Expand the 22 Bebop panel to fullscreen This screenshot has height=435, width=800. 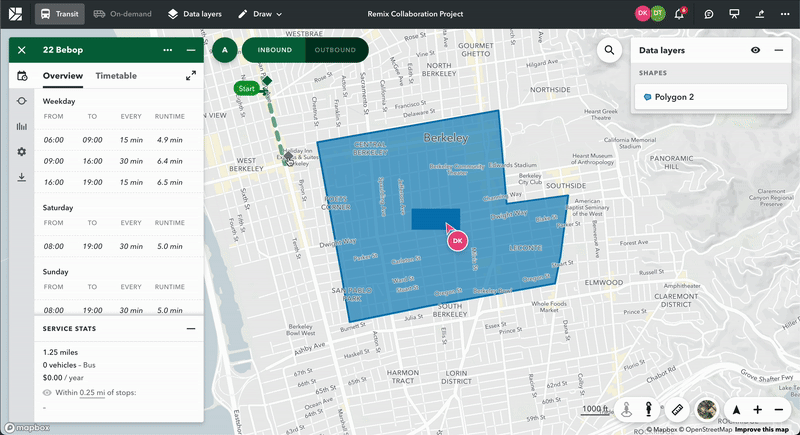[x=190, y=76]
